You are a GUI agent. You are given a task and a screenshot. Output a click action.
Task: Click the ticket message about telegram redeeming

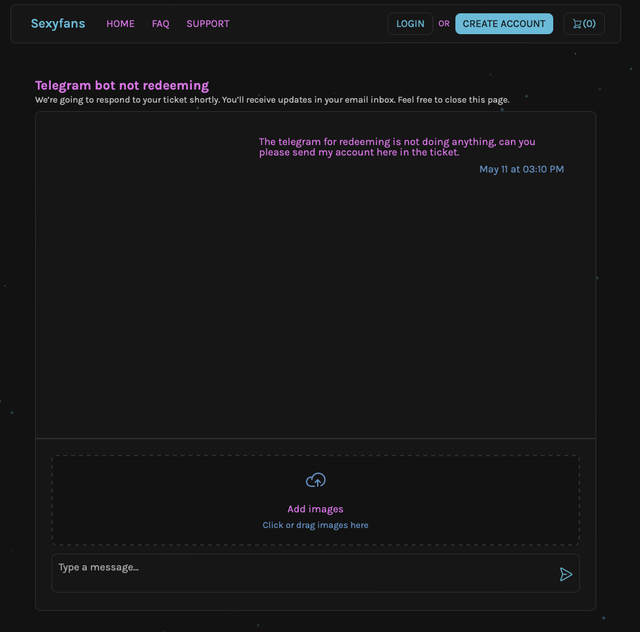pos(397,147)
